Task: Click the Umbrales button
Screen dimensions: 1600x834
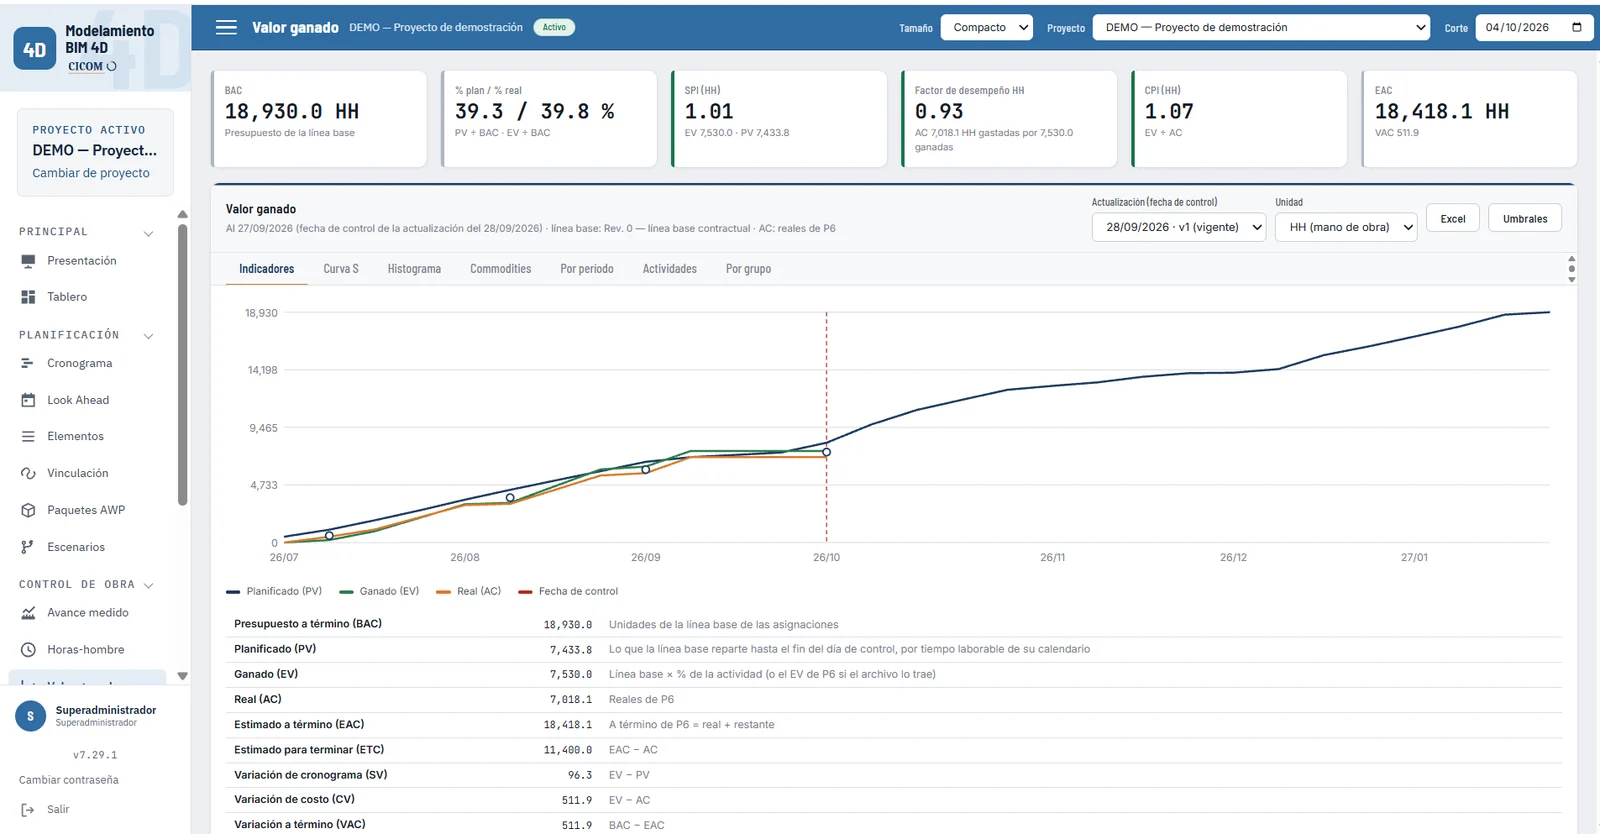Action: click(x=1525, y=219)
